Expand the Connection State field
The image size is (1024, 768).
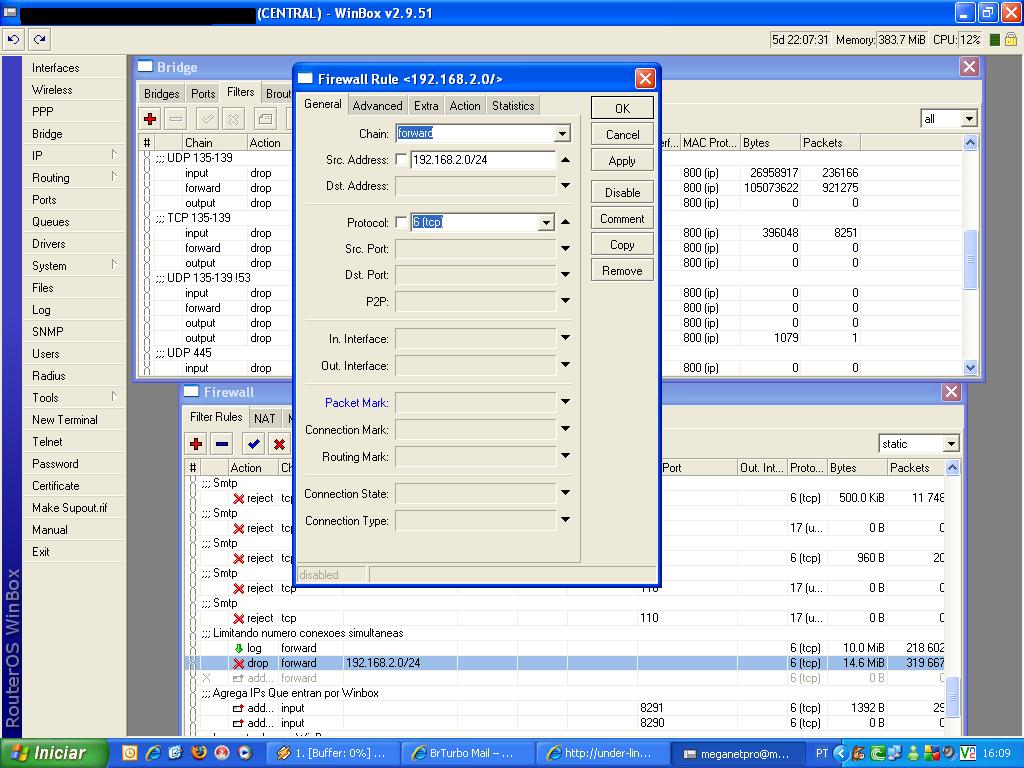coord(565,493)
